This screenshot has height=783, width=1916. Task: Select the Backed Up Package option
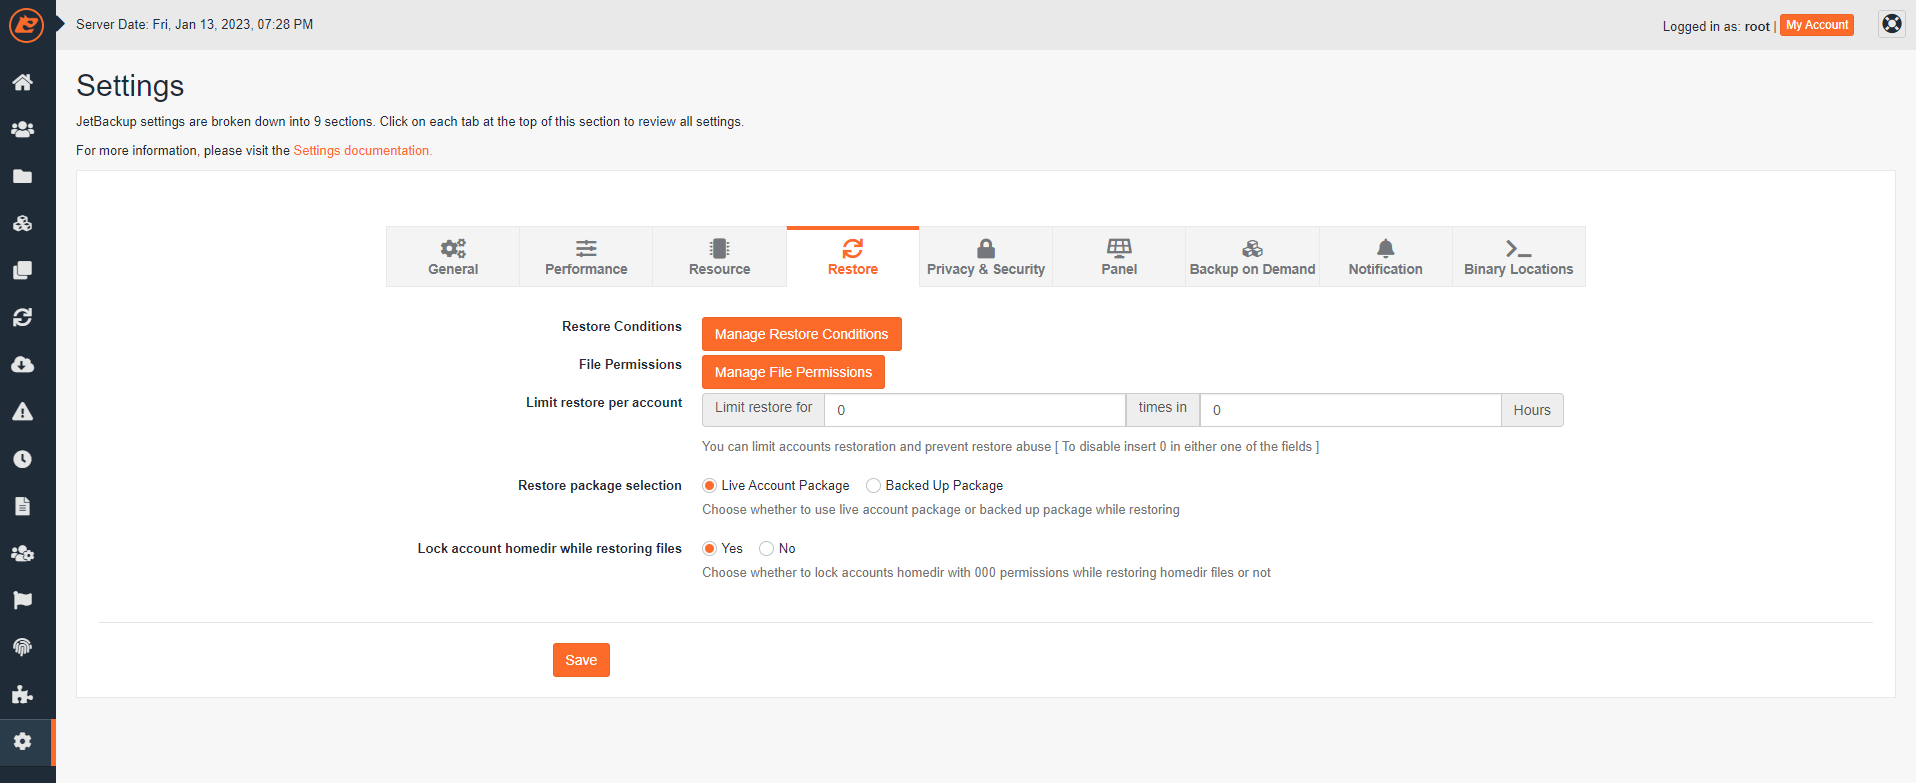click(x=873, y=486)
